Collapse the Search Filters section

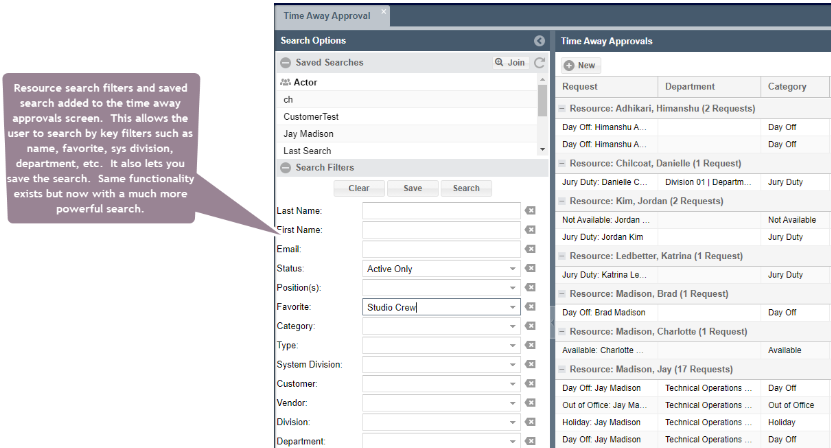tap(285, 168)
